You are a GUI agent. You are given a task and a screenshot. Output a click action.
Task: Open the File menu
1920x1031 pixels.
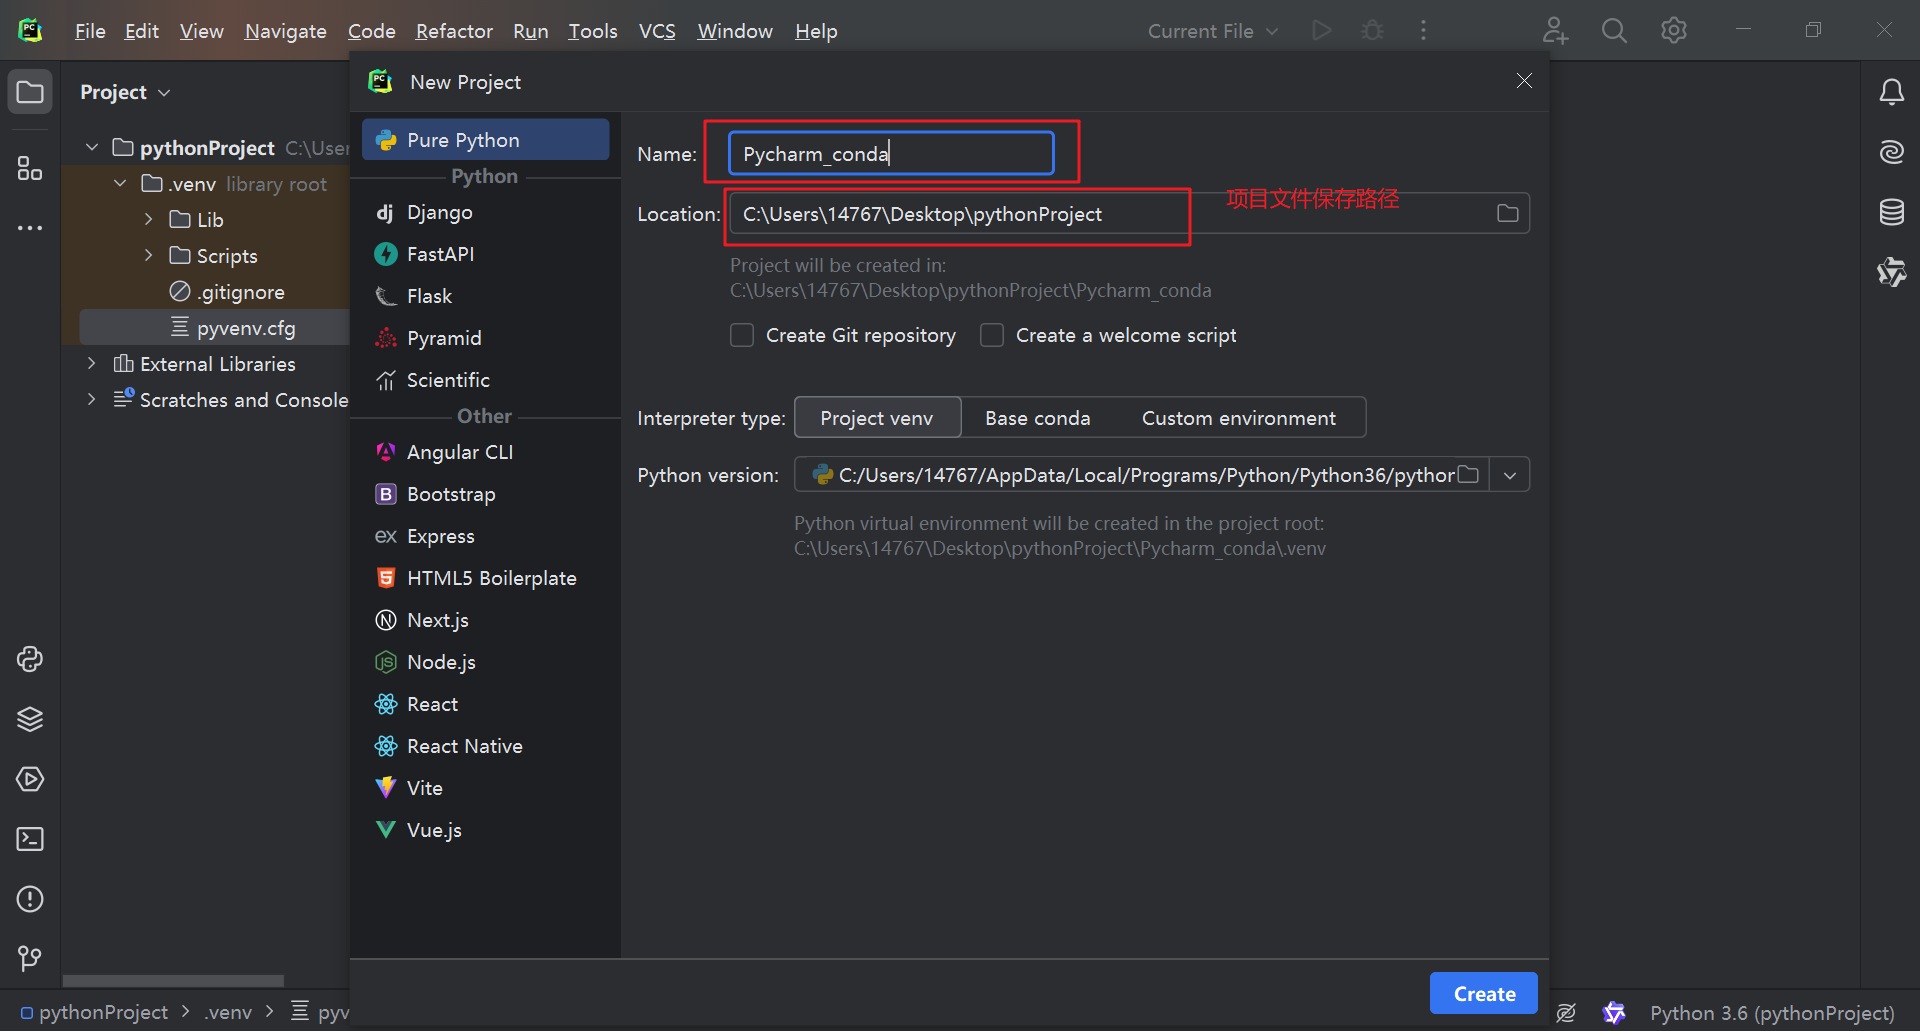pos(90,31)
